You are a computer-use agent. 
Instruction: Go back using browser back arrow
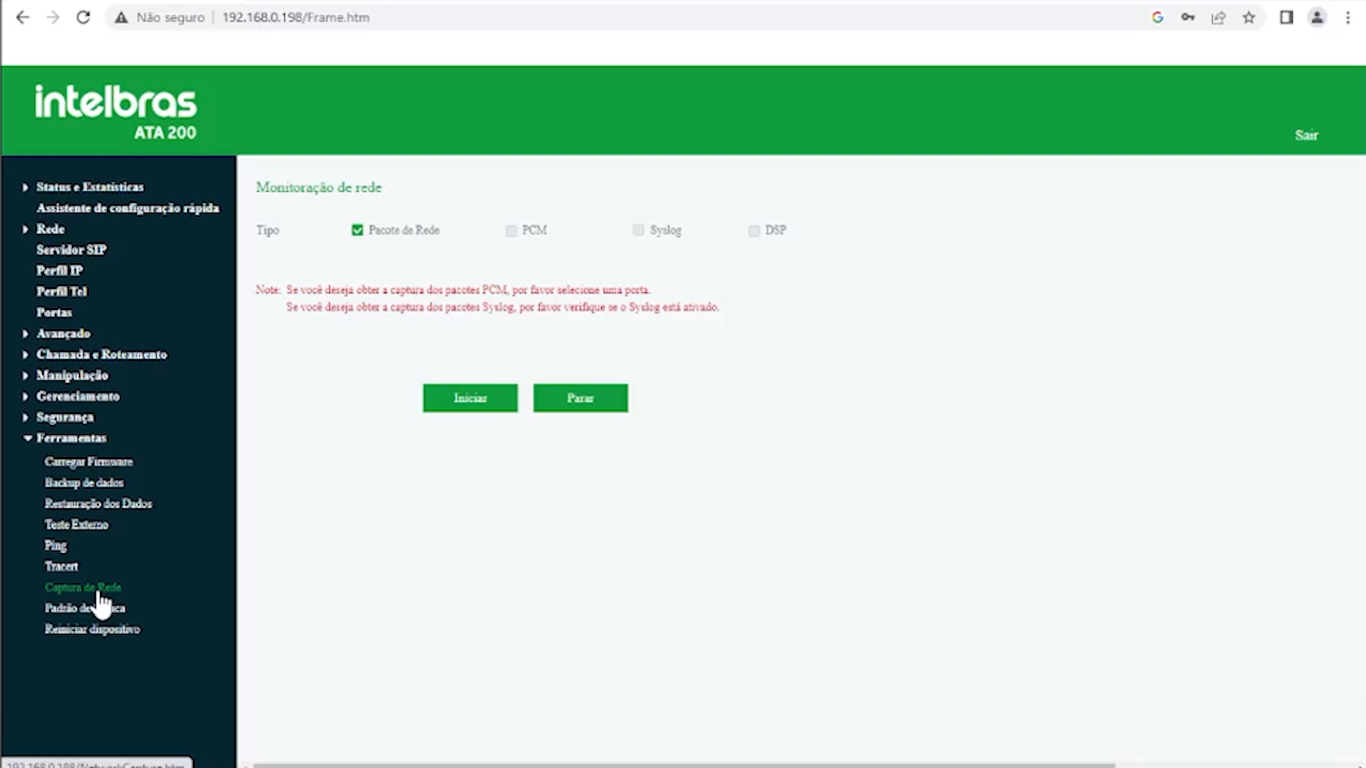[23, 17]
